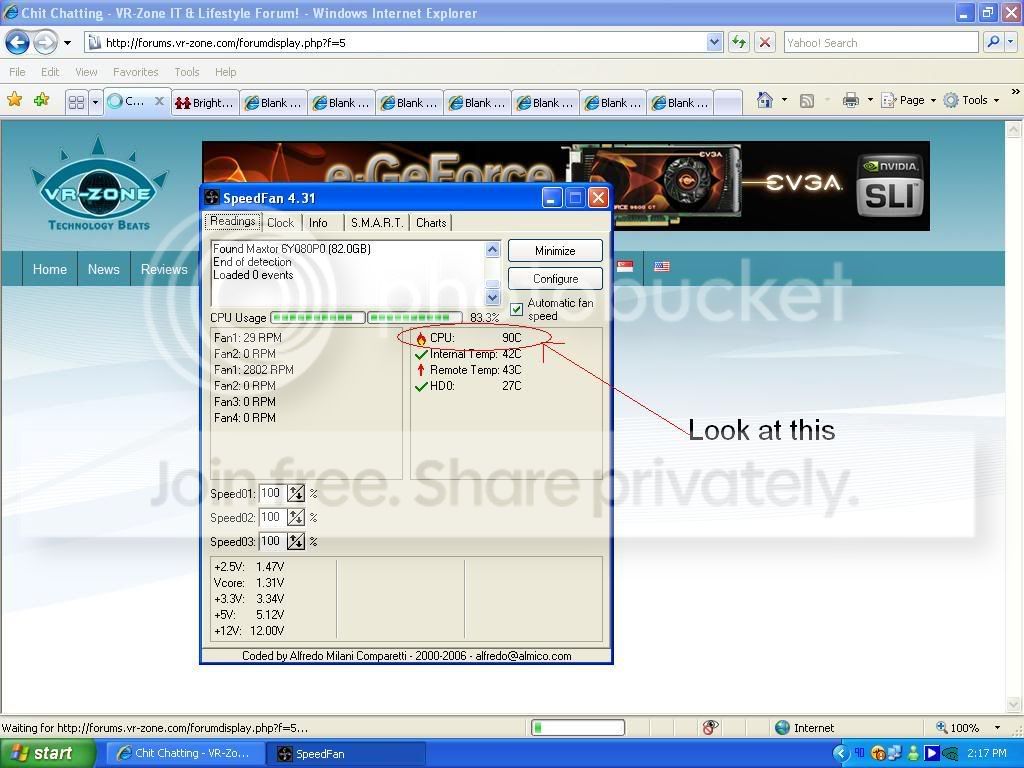Open the Tools menu in menu bar
Image resolution: width=1024 pixels, height=768 pixels.
[187, 72]
